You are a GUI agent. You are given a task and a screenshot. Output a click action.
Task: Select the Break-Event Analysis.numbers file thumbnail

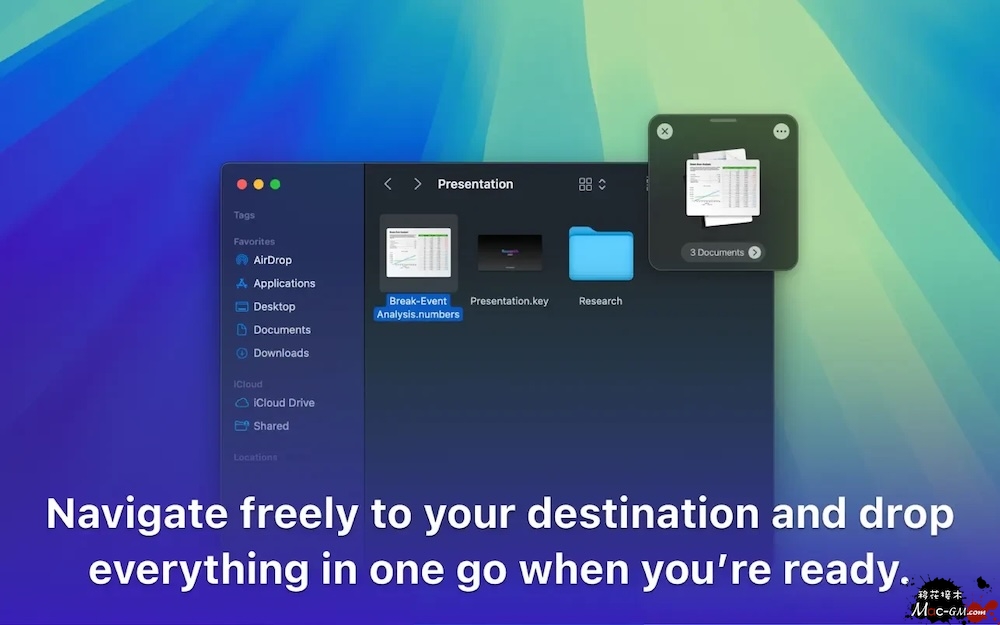(x=418, y=253)
